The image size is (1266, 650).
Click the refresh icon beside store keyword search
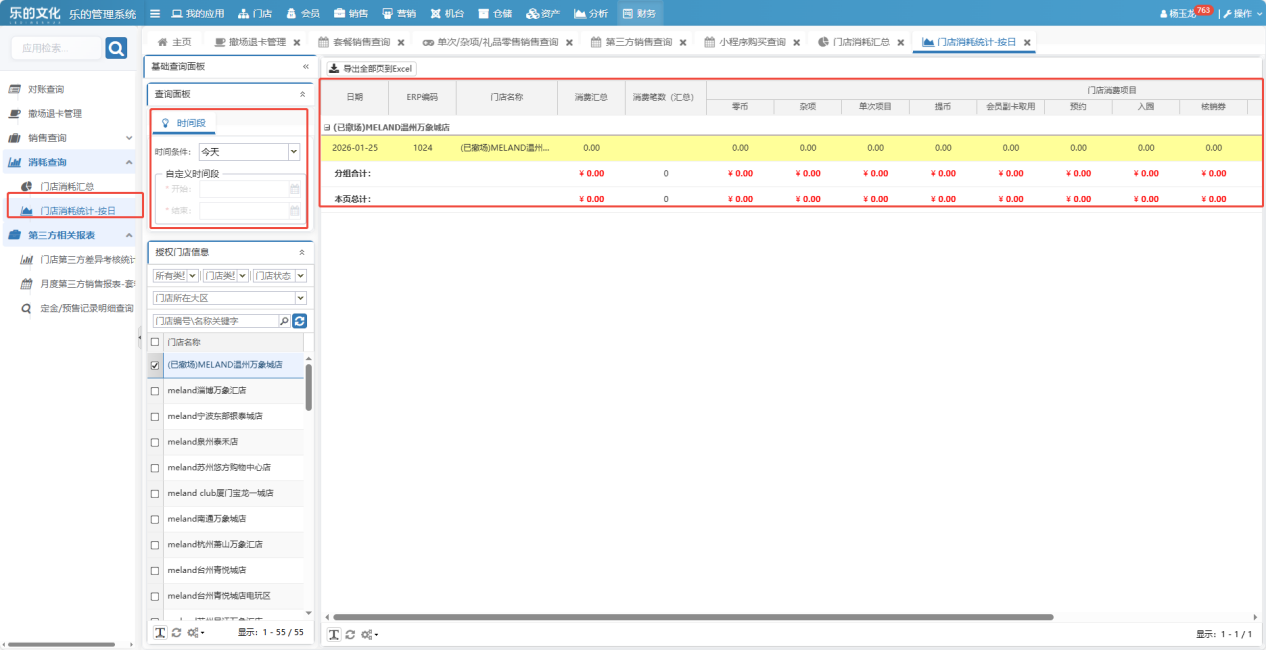[299, 321]
